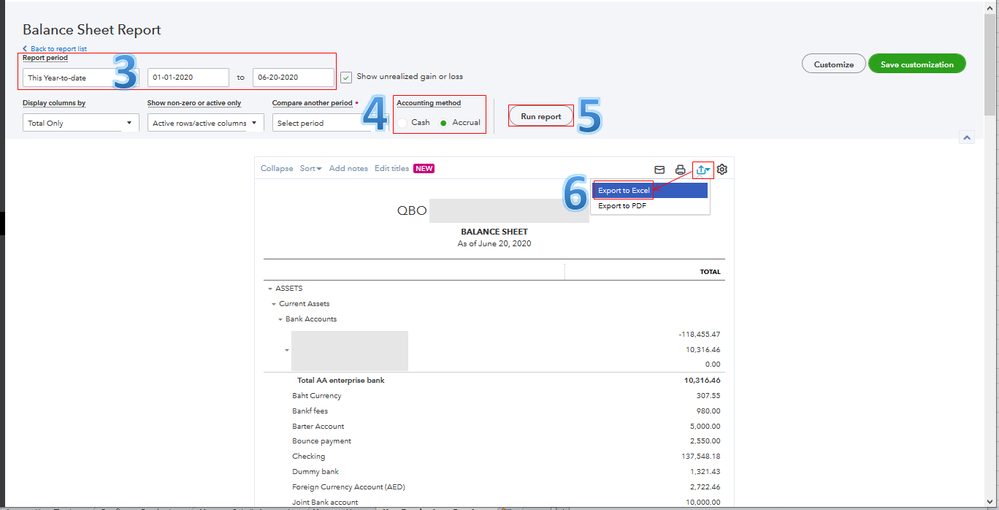This screenshot has height=510, width=999.
Task: Collapse the report header panel arrow
Action: tap(967, 137)
